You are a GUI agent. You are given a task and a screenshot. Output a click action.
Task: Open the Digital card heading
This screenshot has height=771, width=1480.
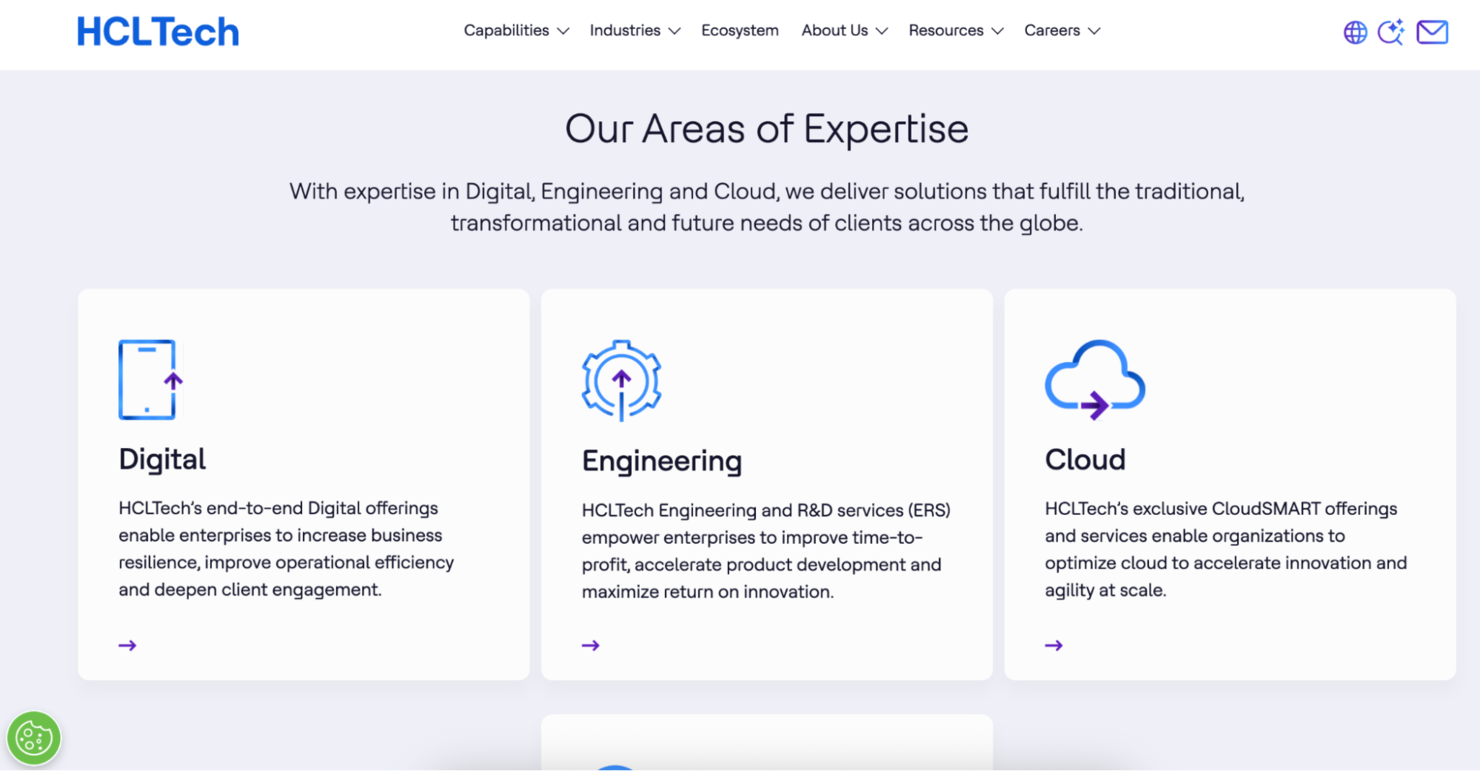click(x=162, y=459)
